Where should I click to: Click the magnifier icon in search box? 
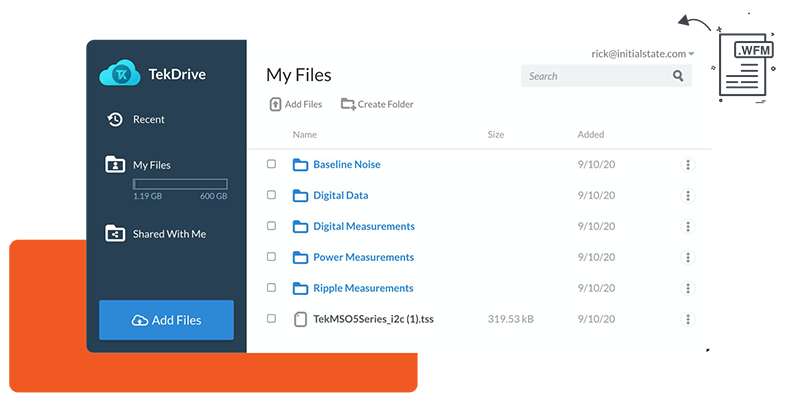coord(678,76)
